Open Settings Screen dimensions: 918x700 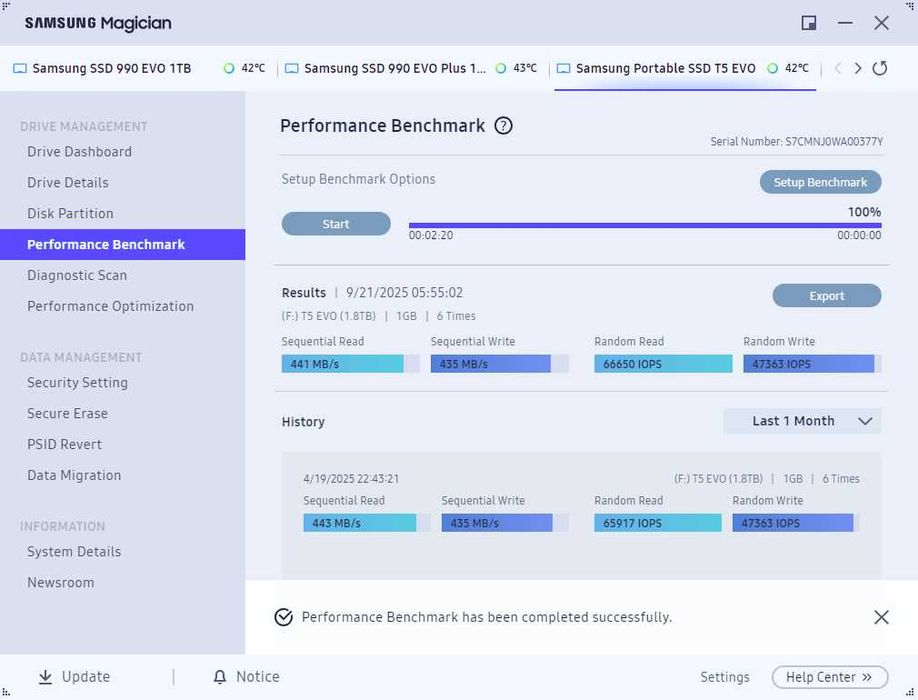[x=725, y=677]
